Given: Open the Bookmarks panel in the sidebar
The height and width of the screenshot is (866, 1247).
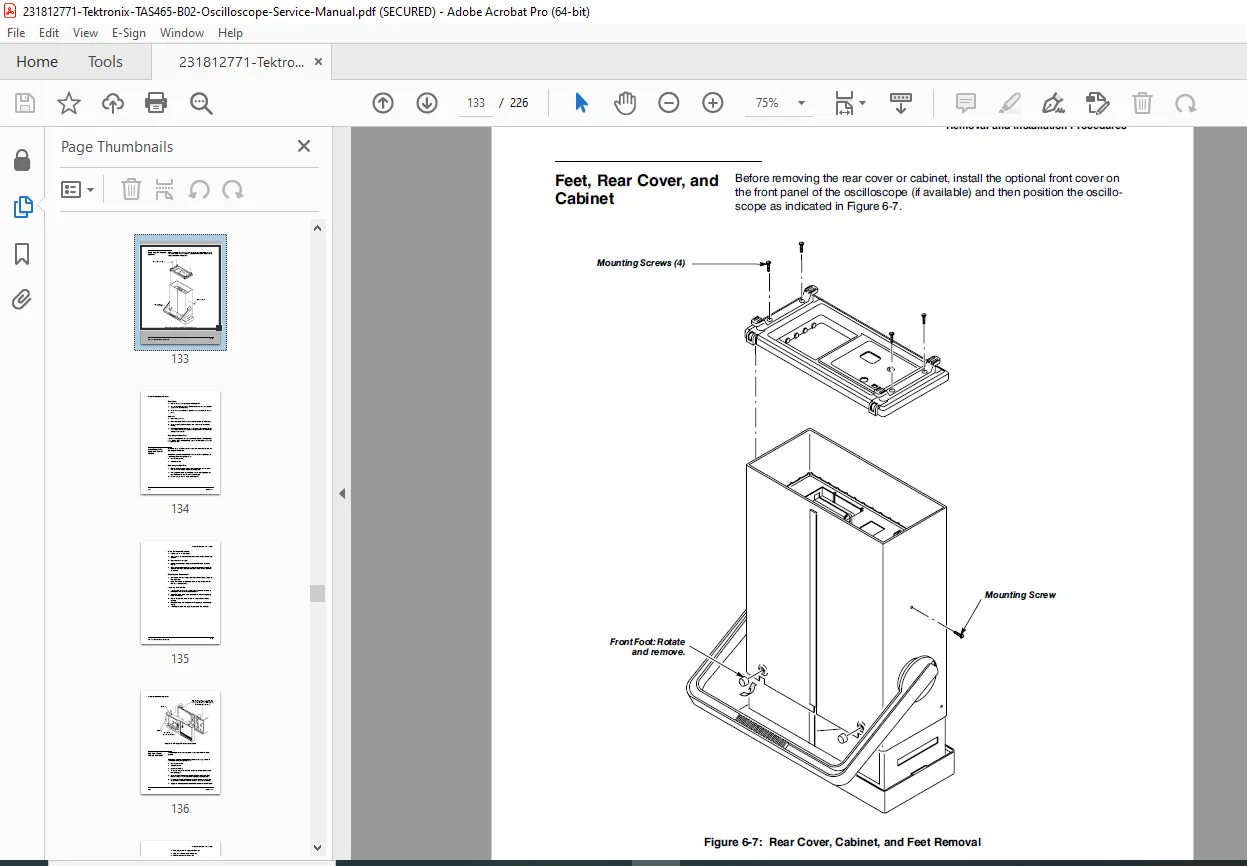Looking at the screenshot, I should pos(22,254).
